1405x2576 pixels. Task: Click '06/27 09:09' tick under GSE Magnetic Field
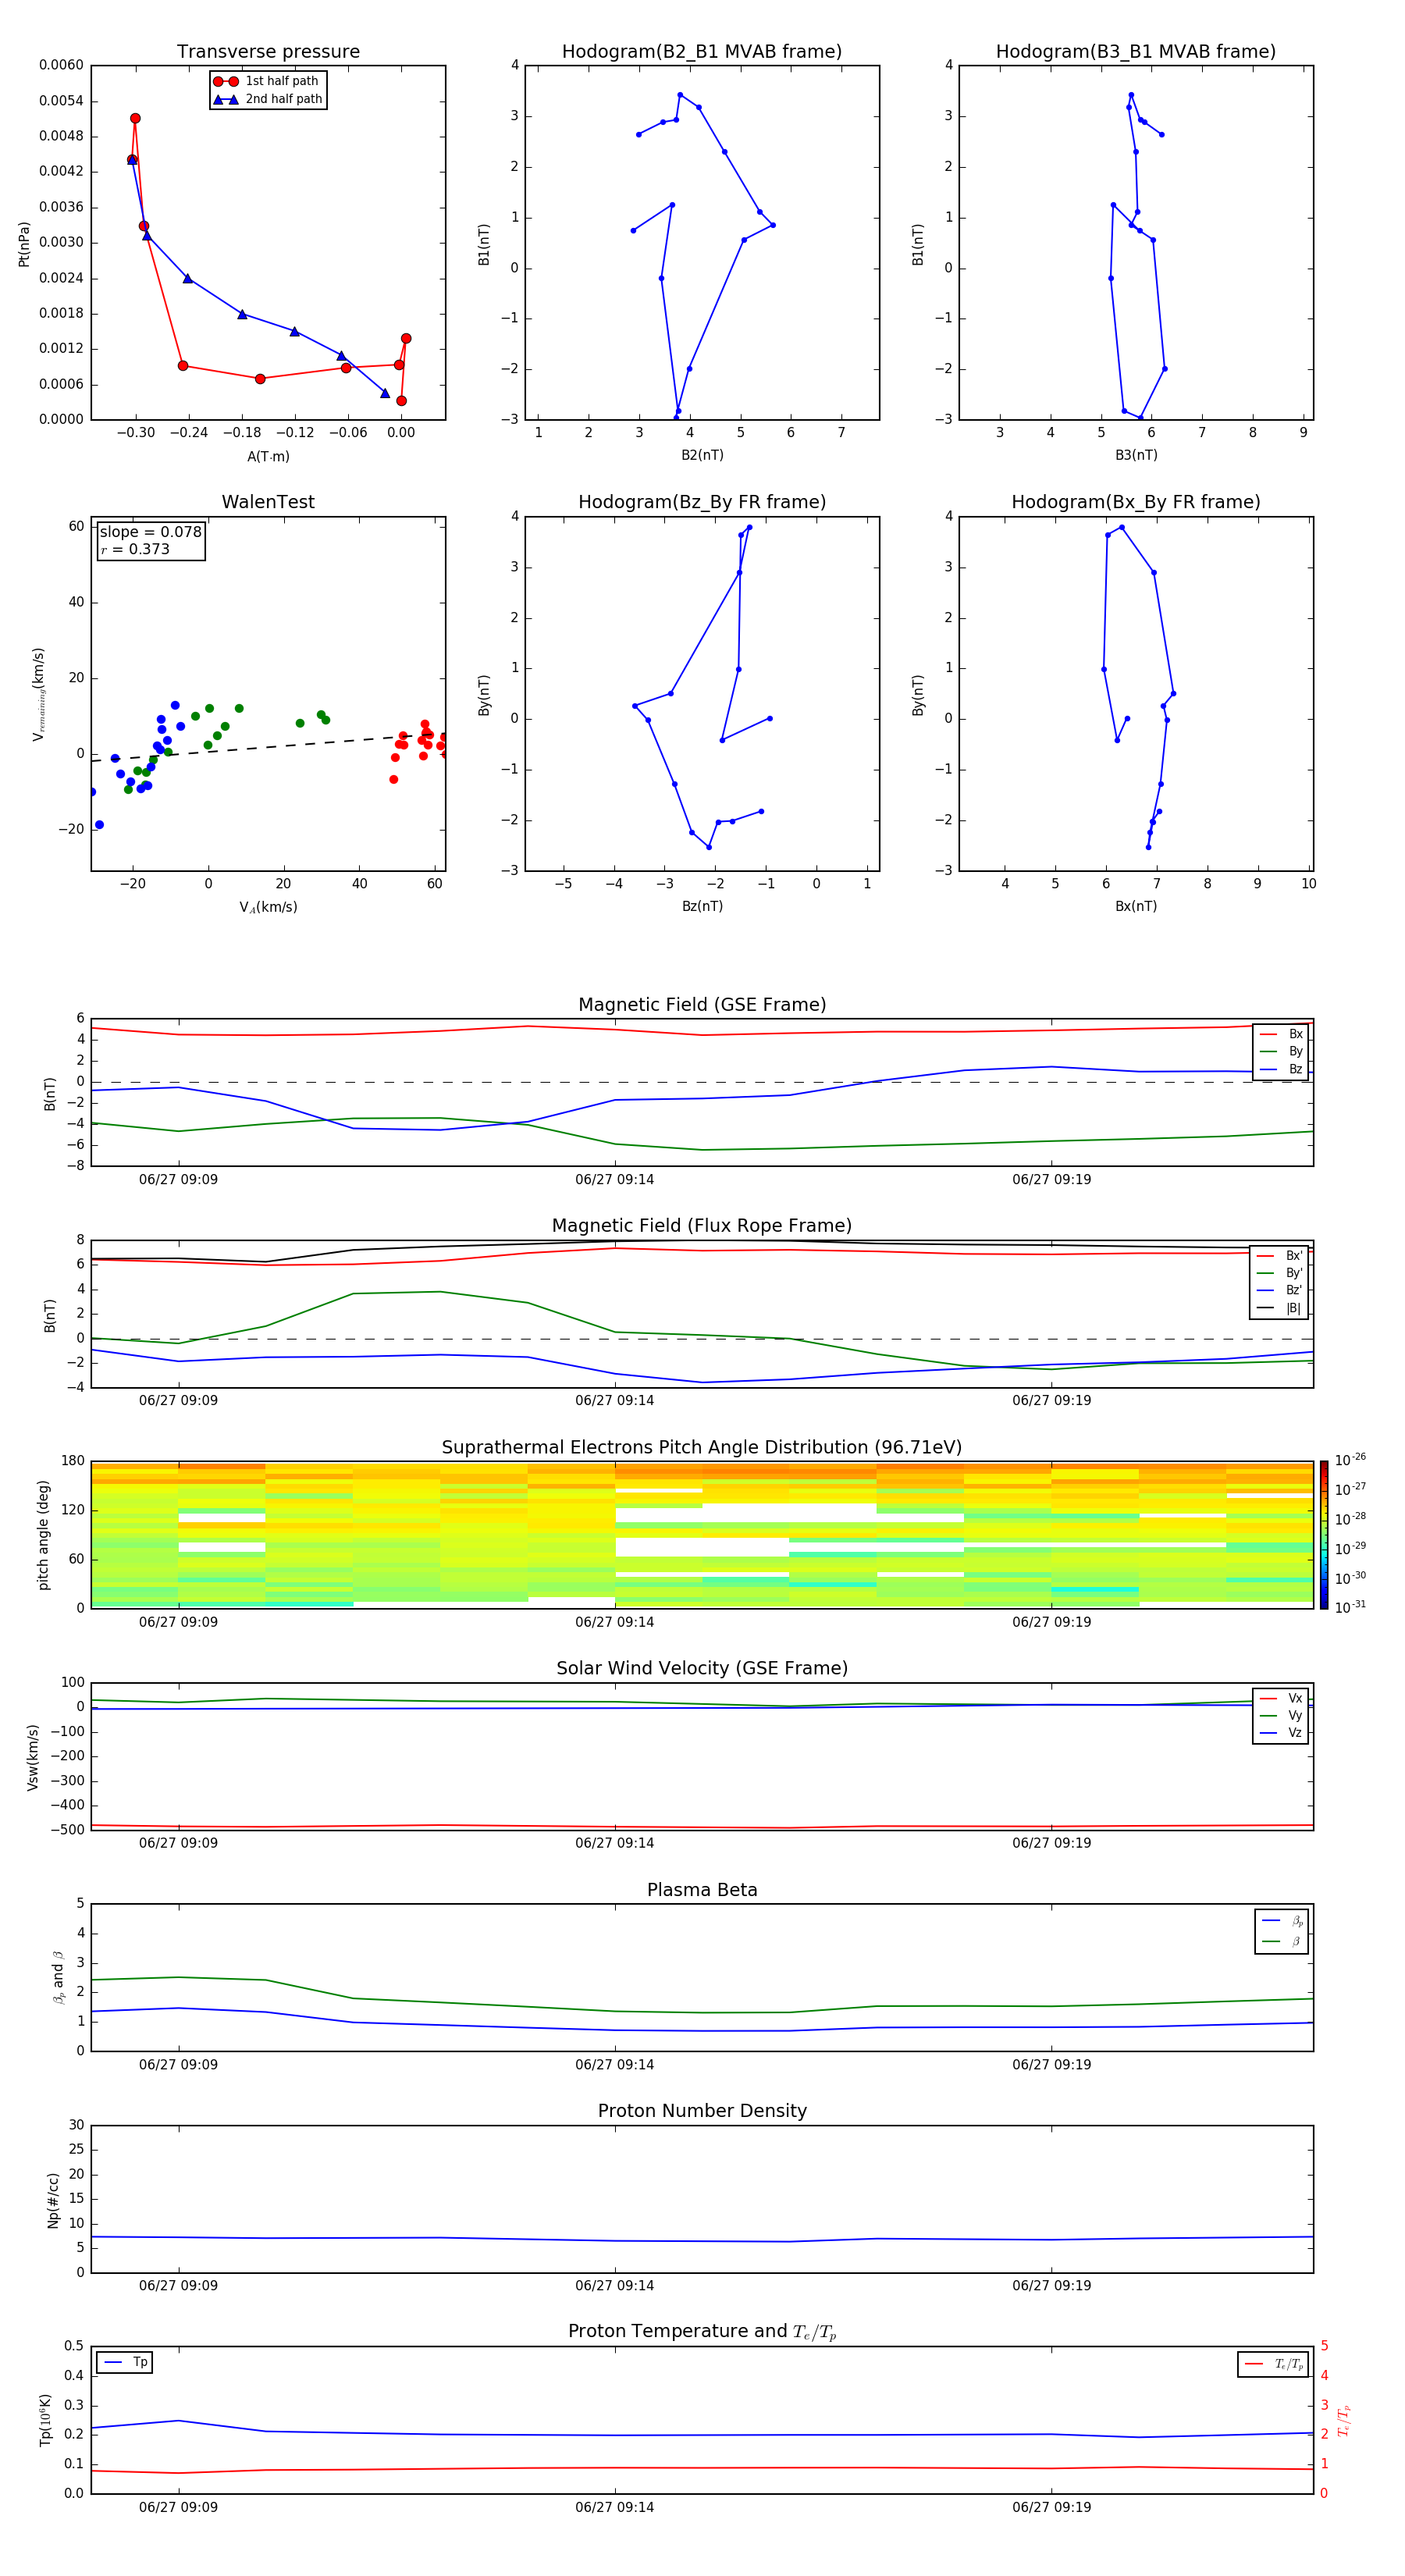click(x=178, y=1179)
